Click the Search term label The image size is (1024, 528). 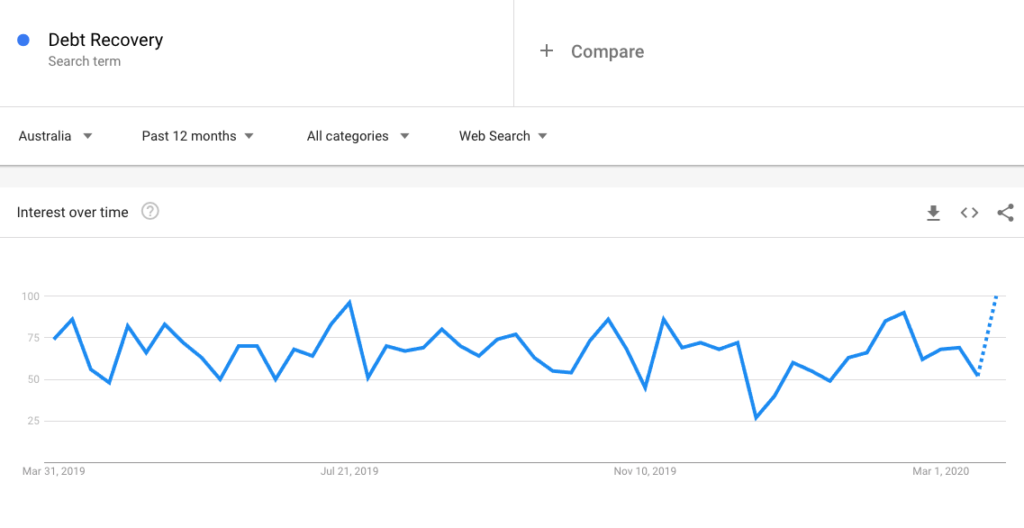84,62
